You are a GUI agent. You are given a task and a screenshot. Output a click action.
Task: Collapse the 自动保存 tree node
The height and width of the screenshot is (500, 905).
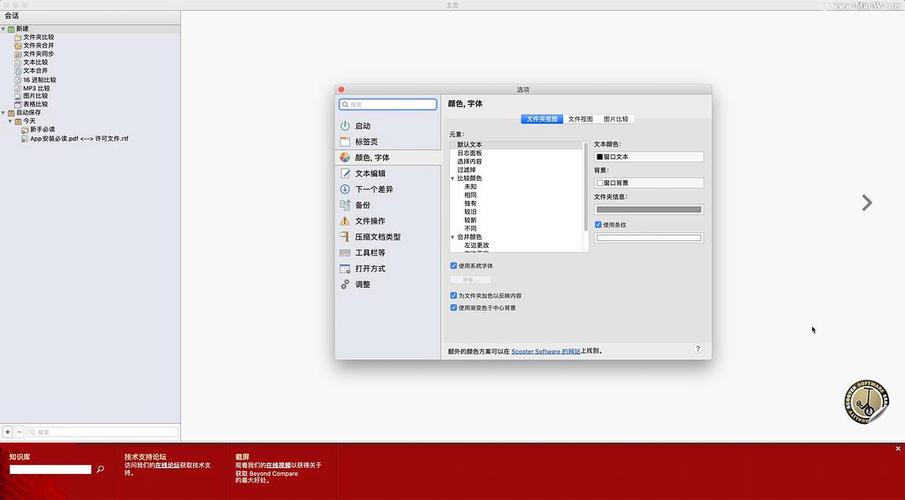tap(3, 113)
